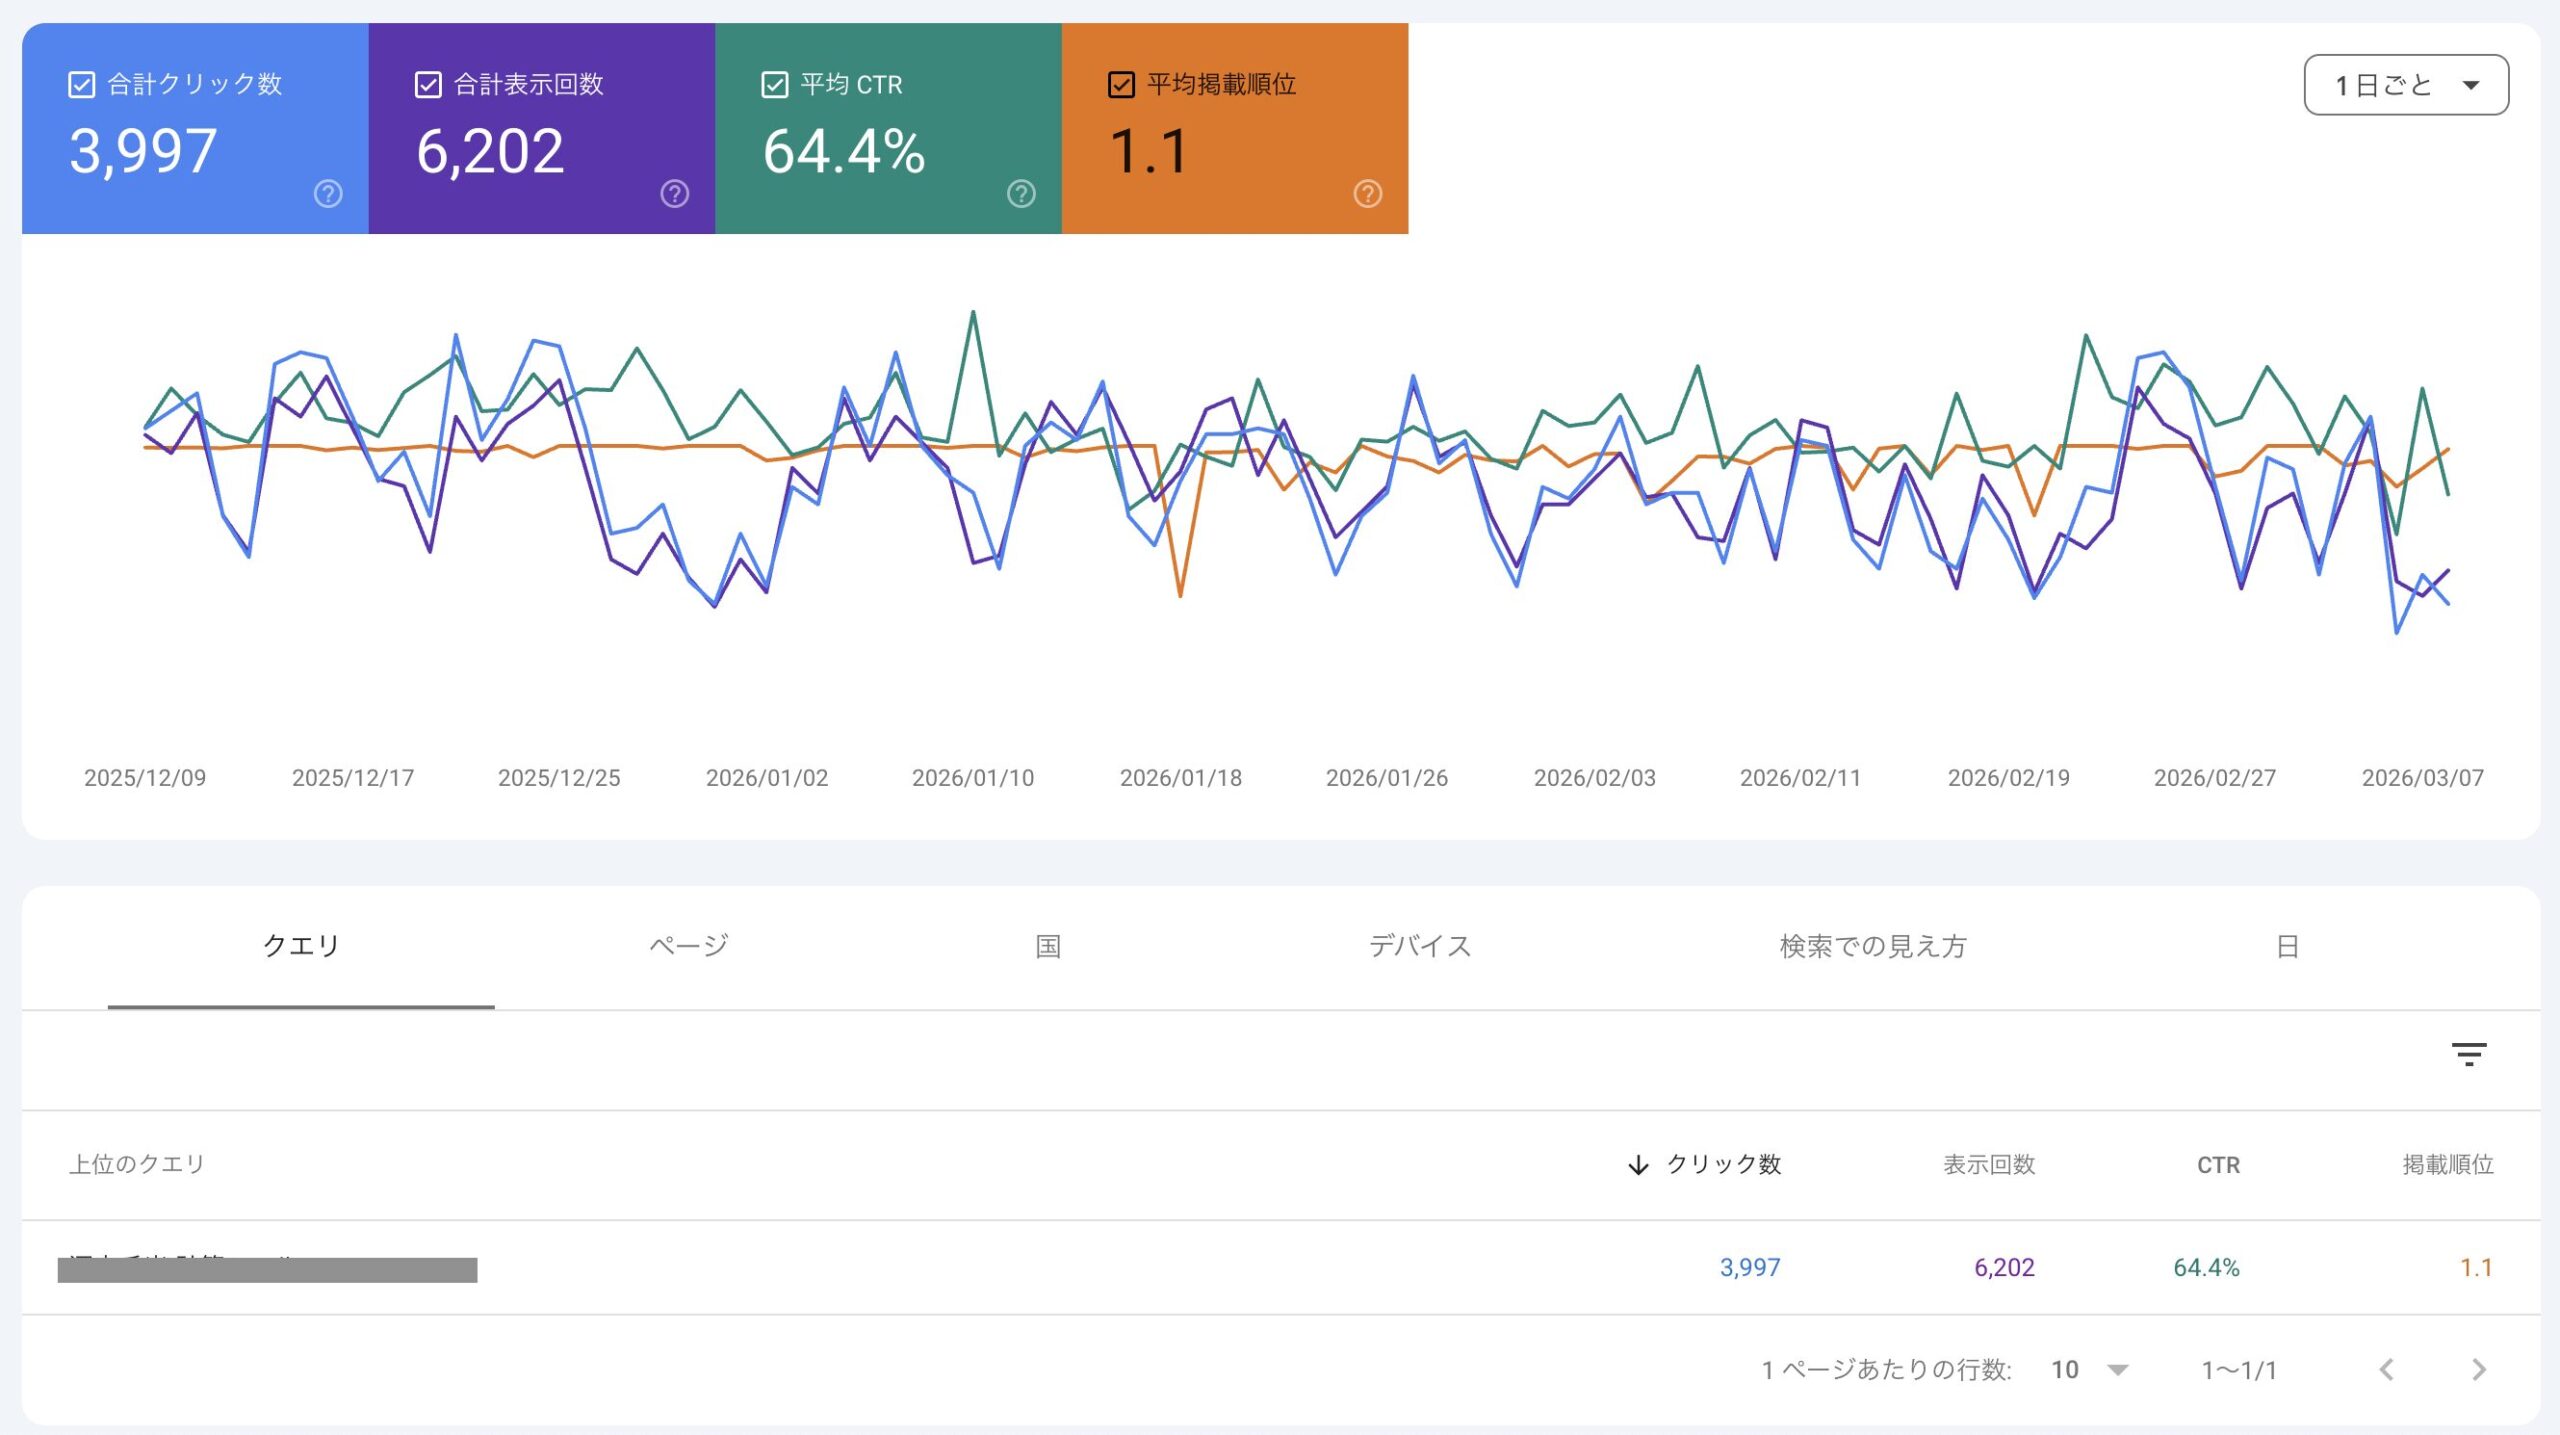
Task: Go to next page arrow
Action: coord(2478,1370)
